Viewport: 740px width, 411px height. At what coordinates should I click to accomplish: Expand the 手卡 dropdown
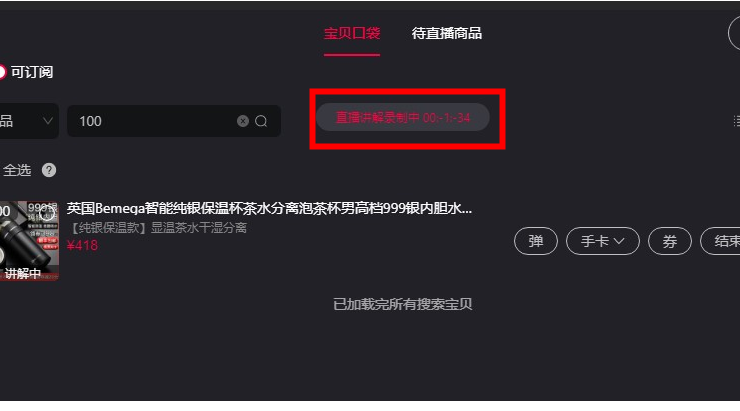coord(603,241)
